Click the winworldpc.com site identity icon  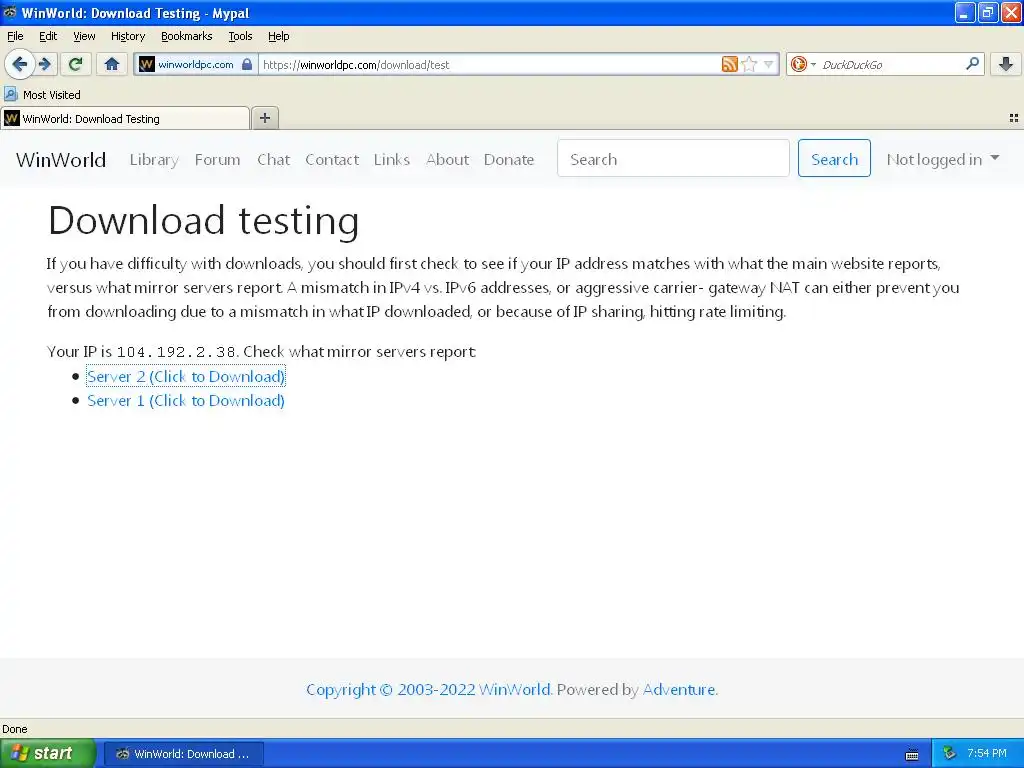coord(147,64)
